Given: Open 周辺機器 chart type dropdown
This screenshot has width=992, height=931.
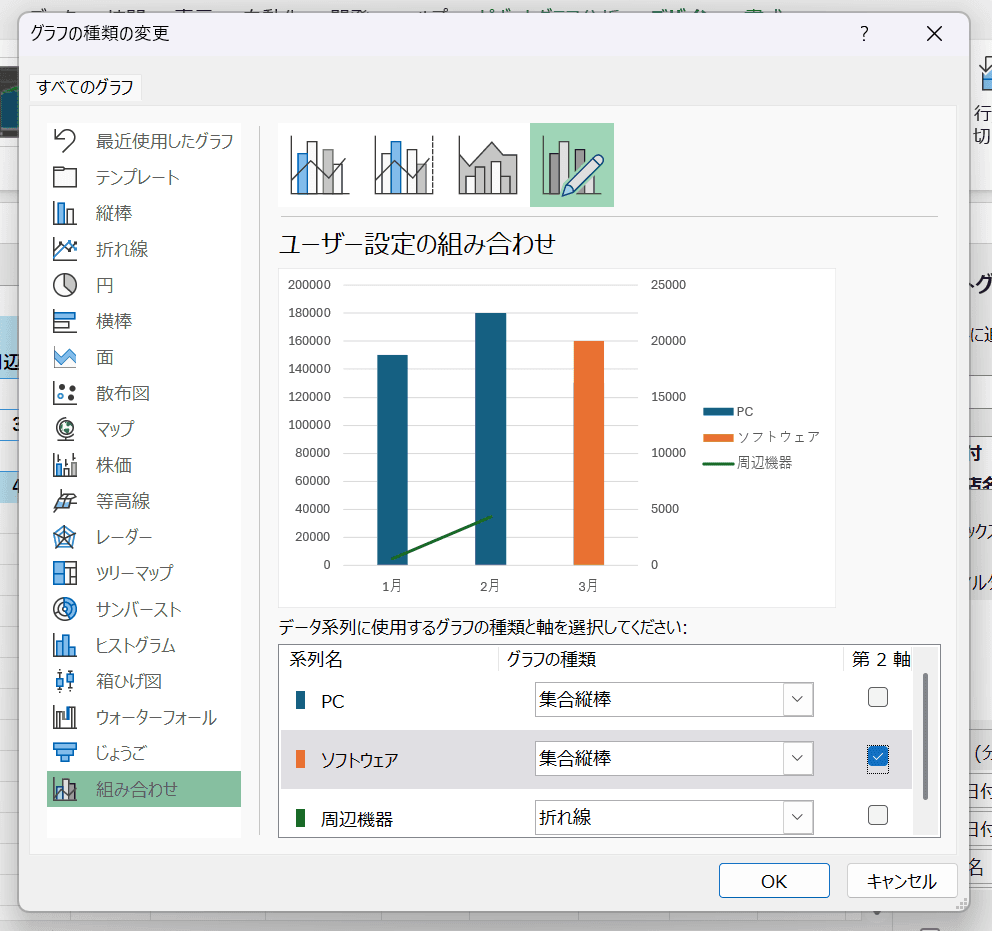Looking at the screenshot, I should 797,817.
